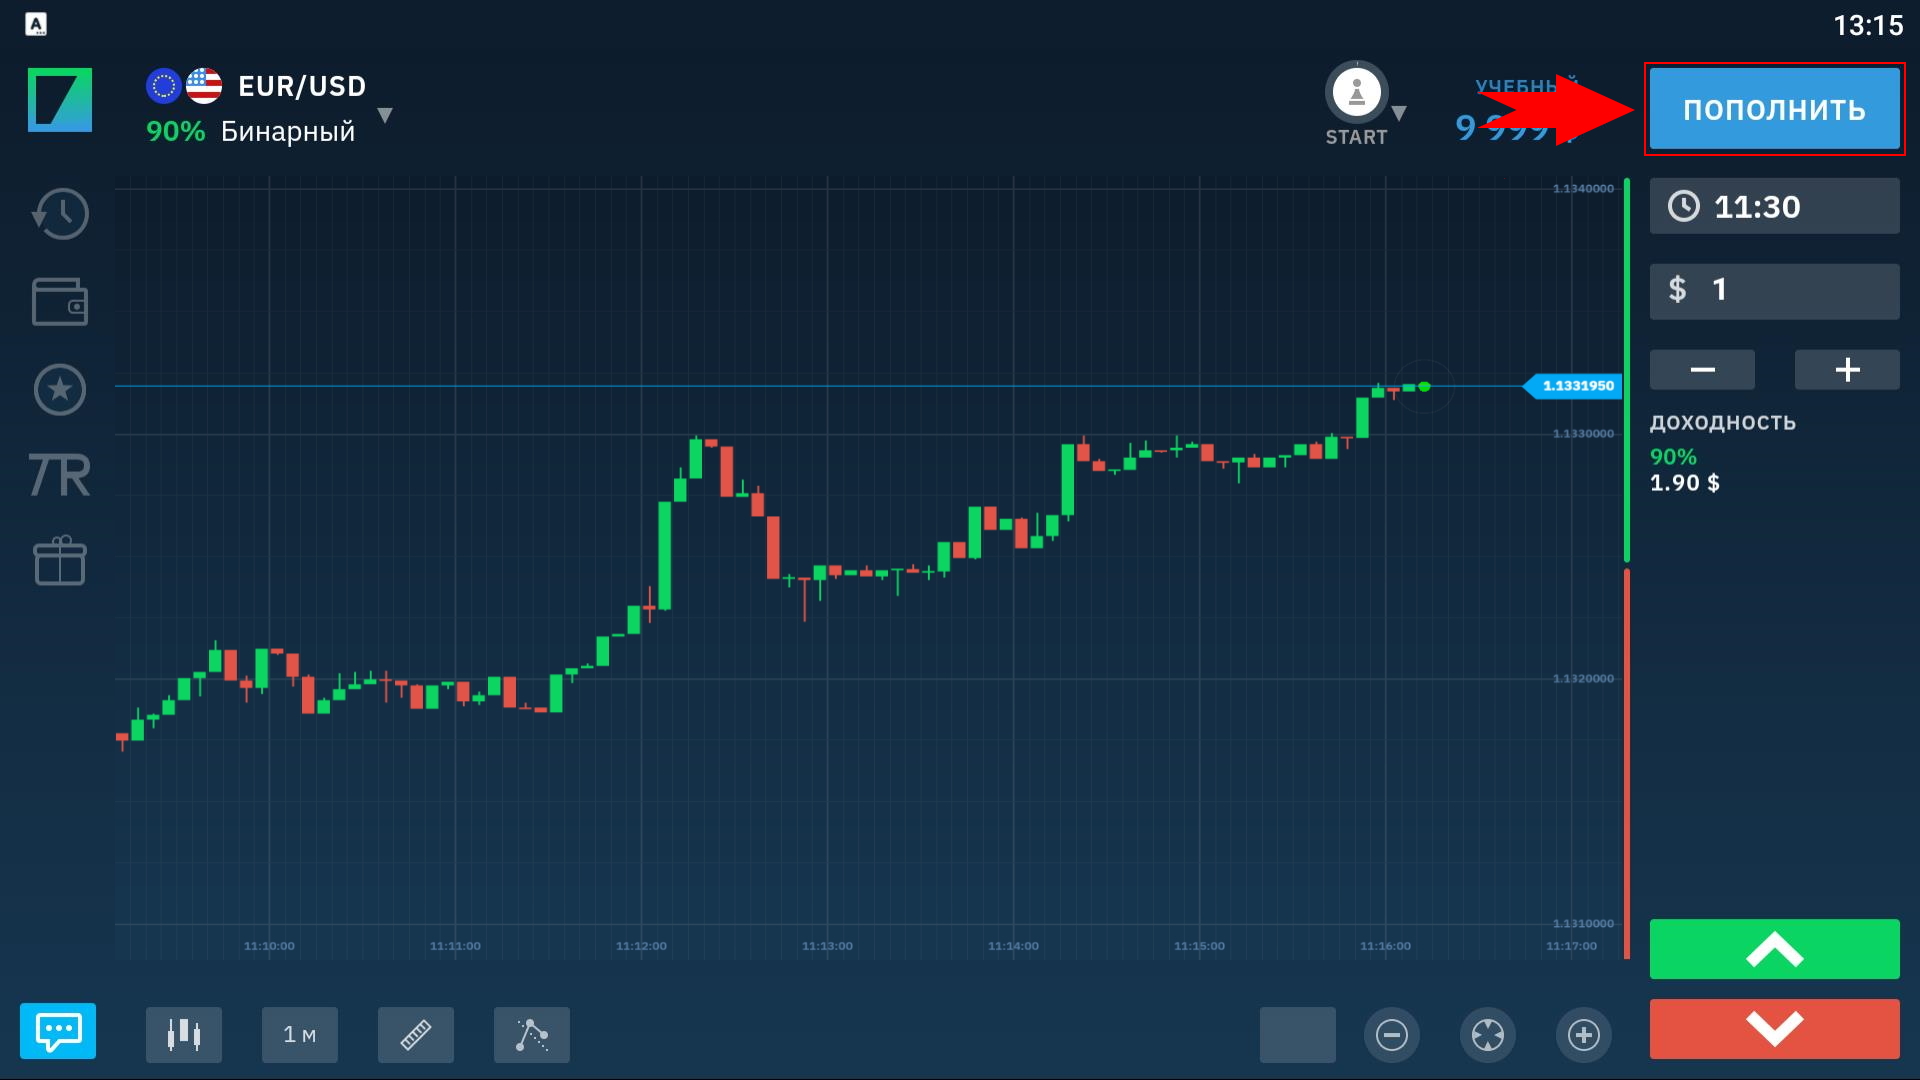This screenshot has height=1080, width=1920.
Task: Open the 1 м timeframe selector
Action: (300, 1035)
